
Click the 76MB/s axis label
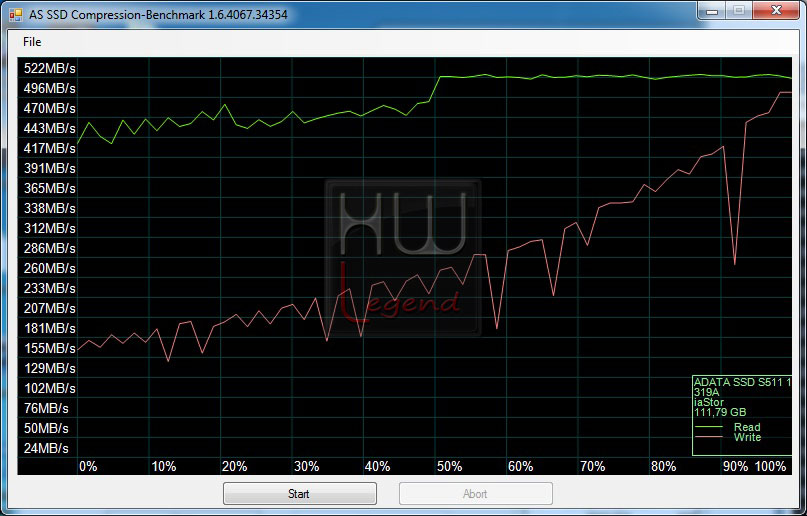(46, 408)
